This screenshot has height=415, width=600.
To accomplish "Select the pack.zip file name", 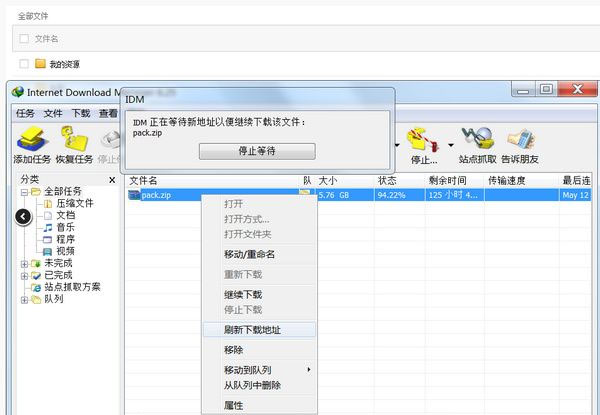I will (x=156, y=195).
